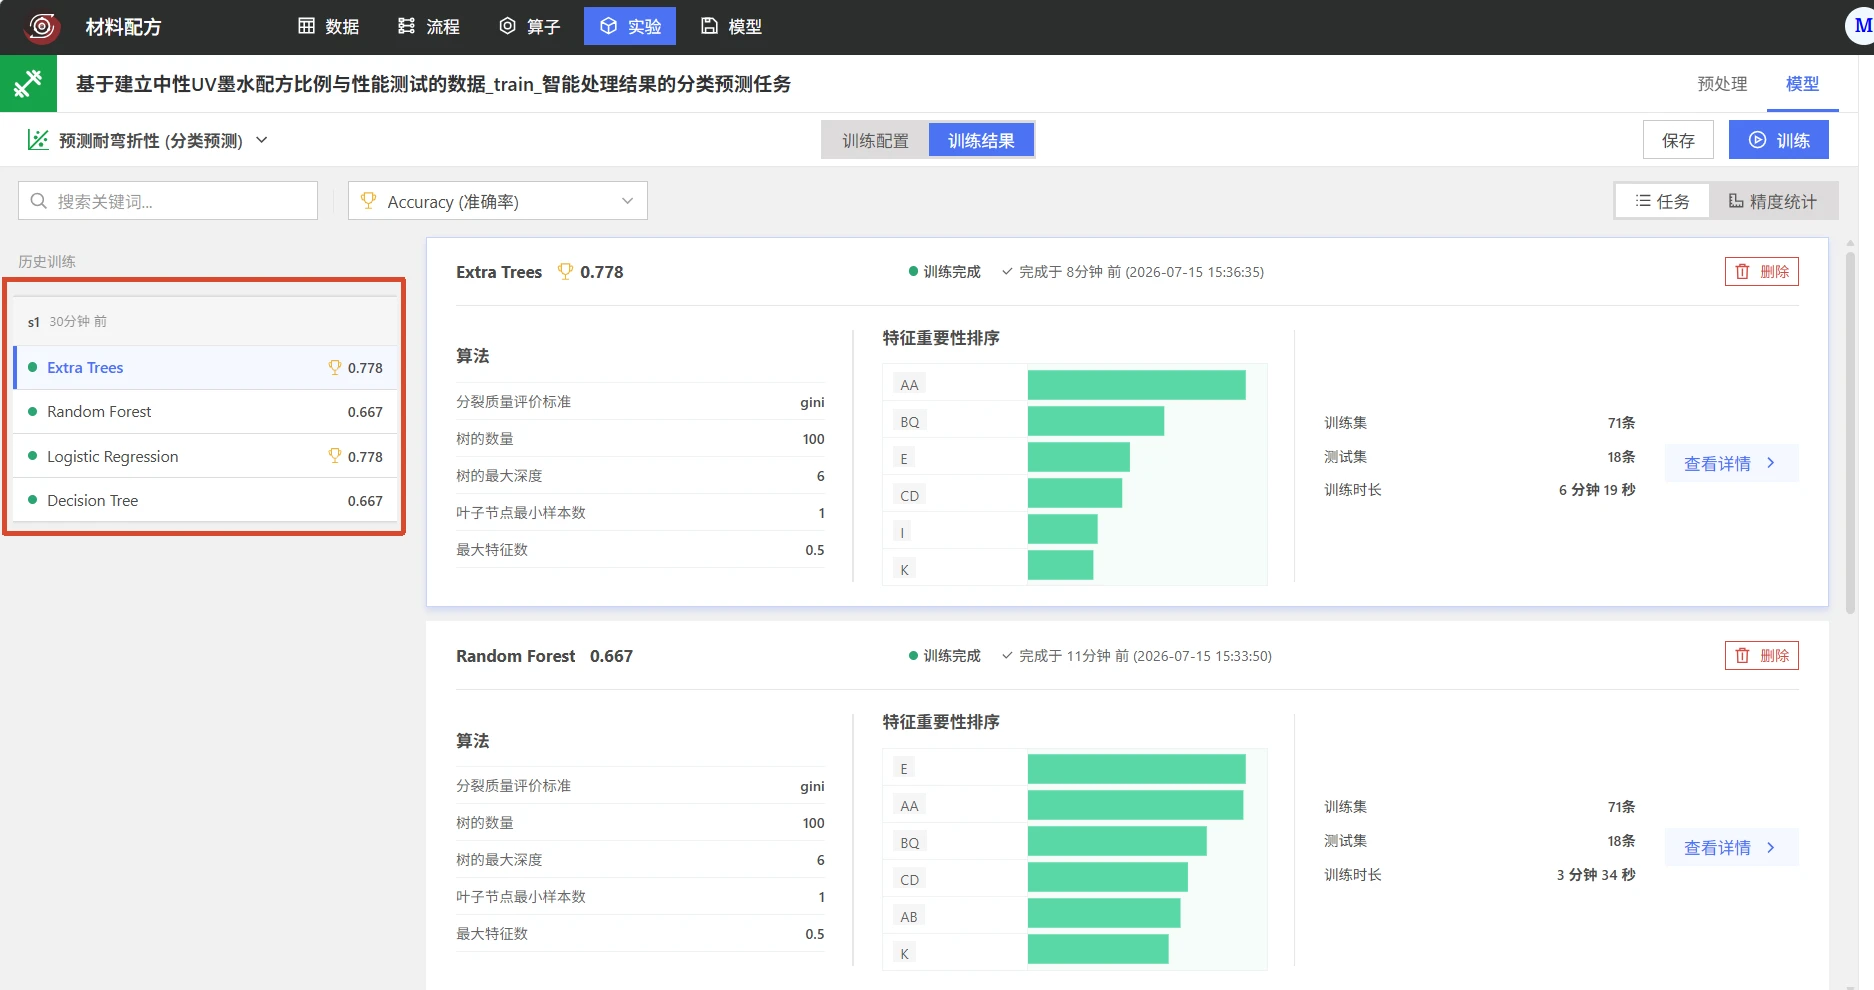Switch to 训练配置 view
Screen dimensions: 1874x990
click(875, 141)
